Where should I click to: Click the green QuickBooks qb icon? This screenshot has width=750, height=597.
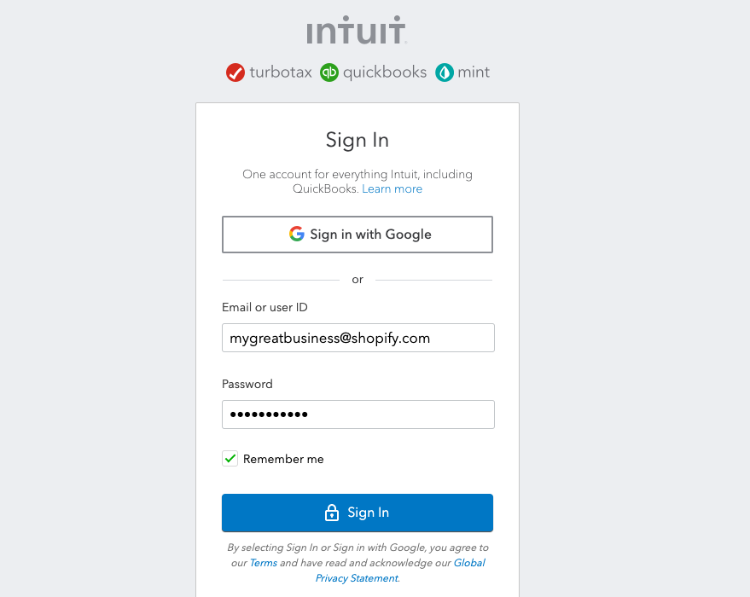click(329, 72)
